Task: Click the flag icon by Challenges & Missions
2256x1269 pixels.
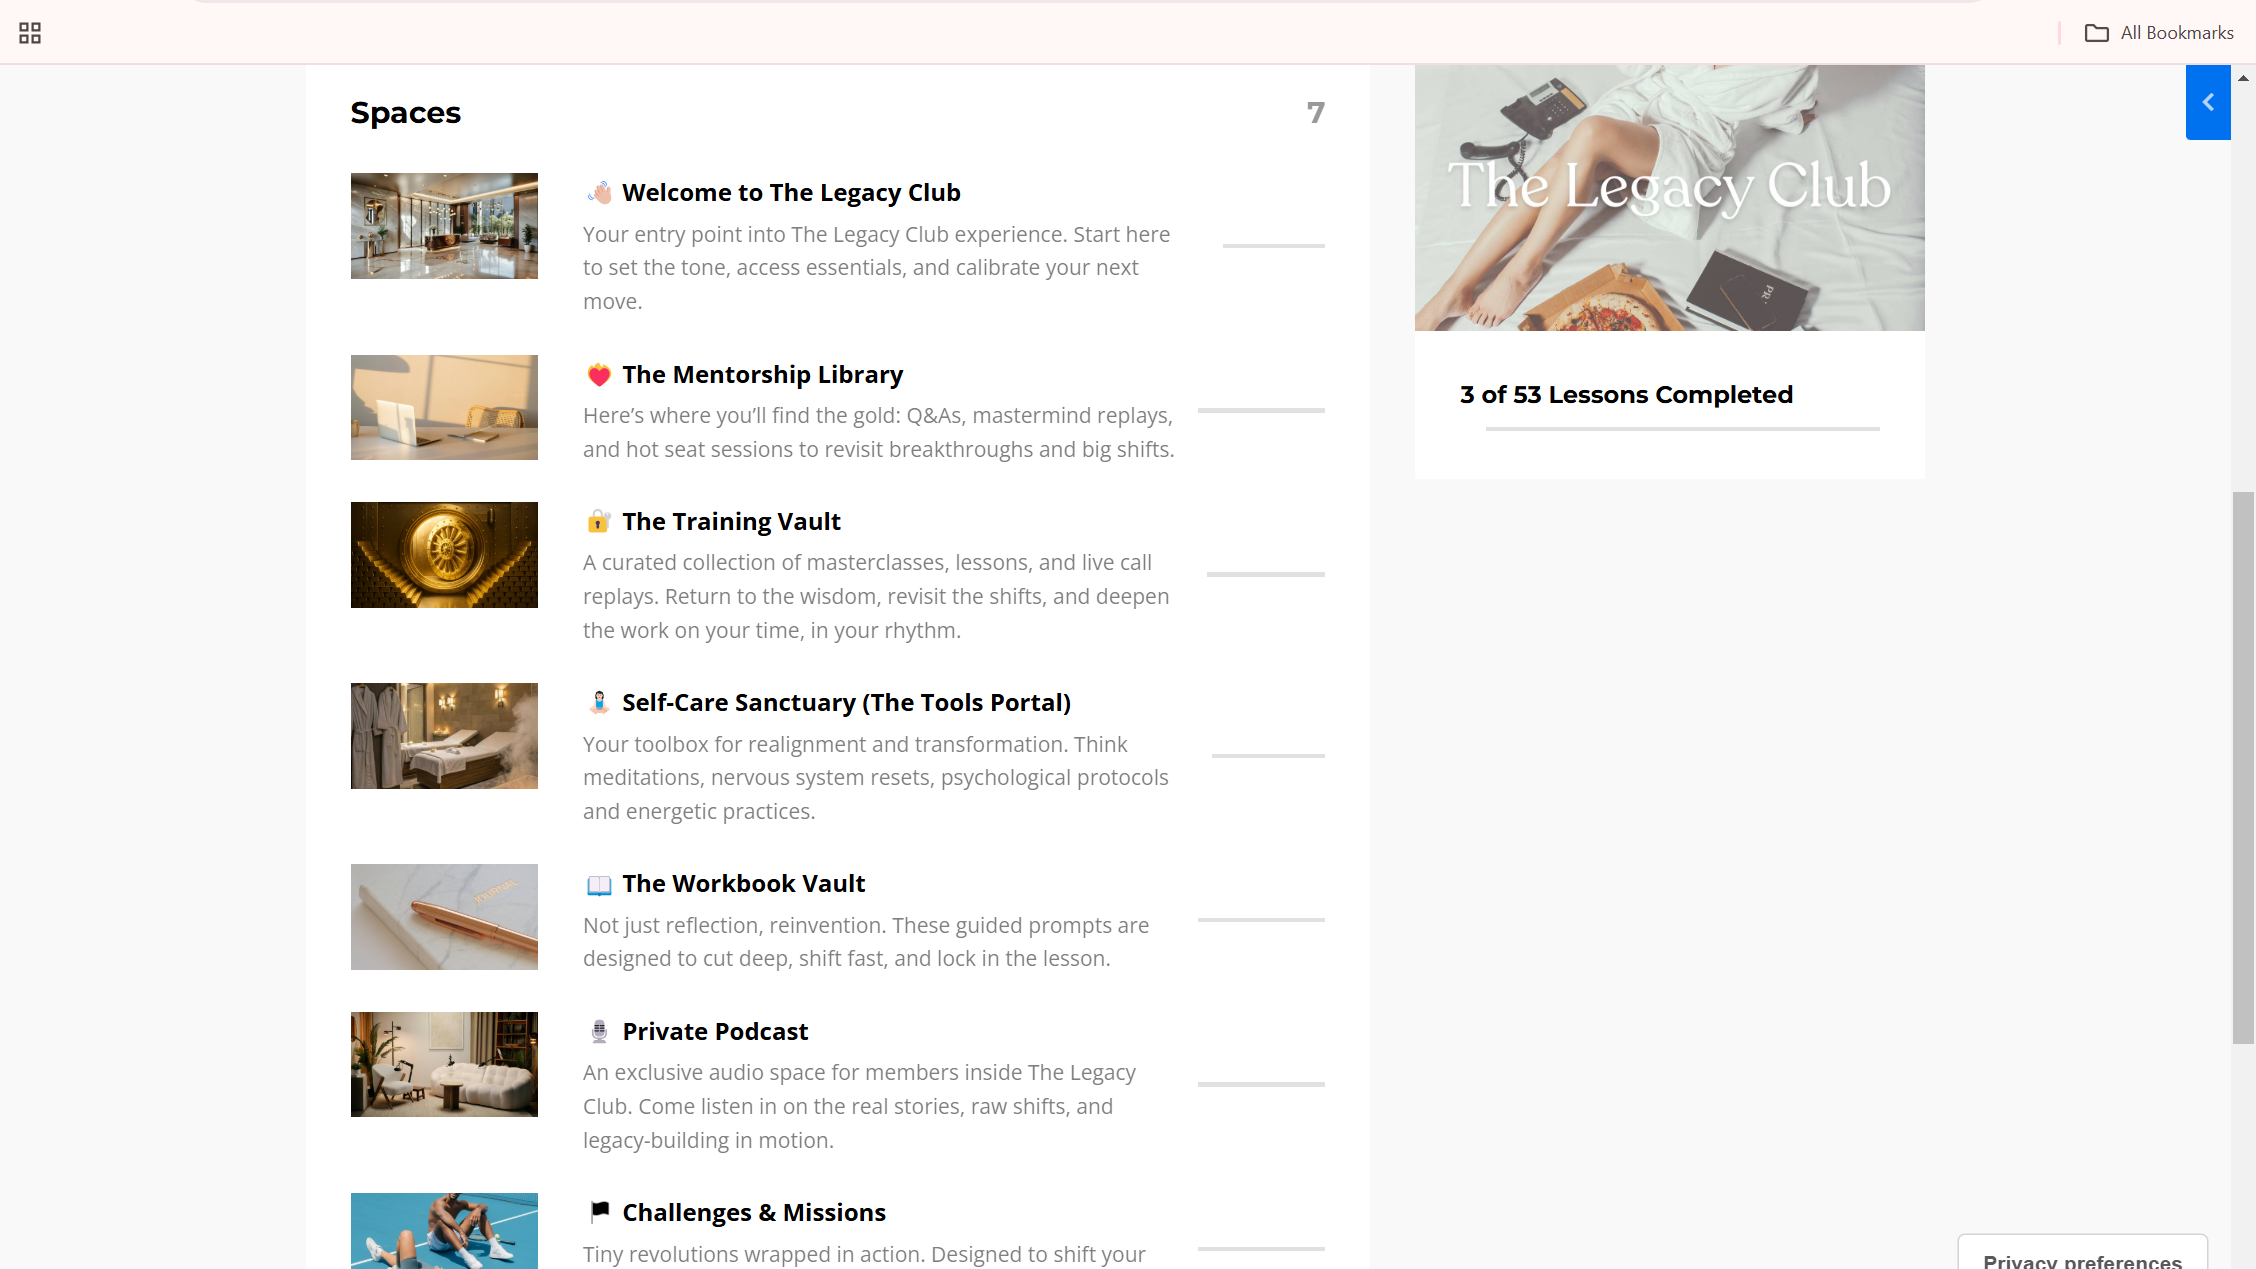Action: coord(599,1212)
